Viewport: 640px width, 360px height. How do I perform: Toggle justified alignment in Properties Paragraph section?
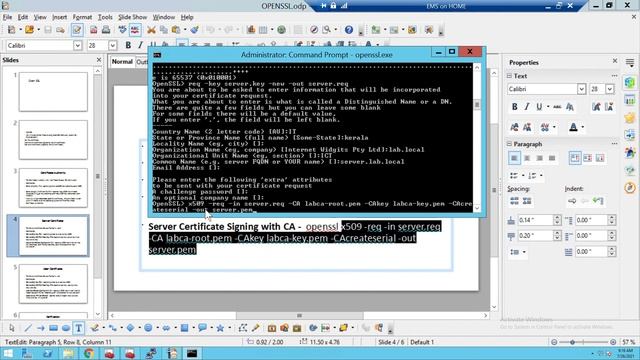coord(552,158)
